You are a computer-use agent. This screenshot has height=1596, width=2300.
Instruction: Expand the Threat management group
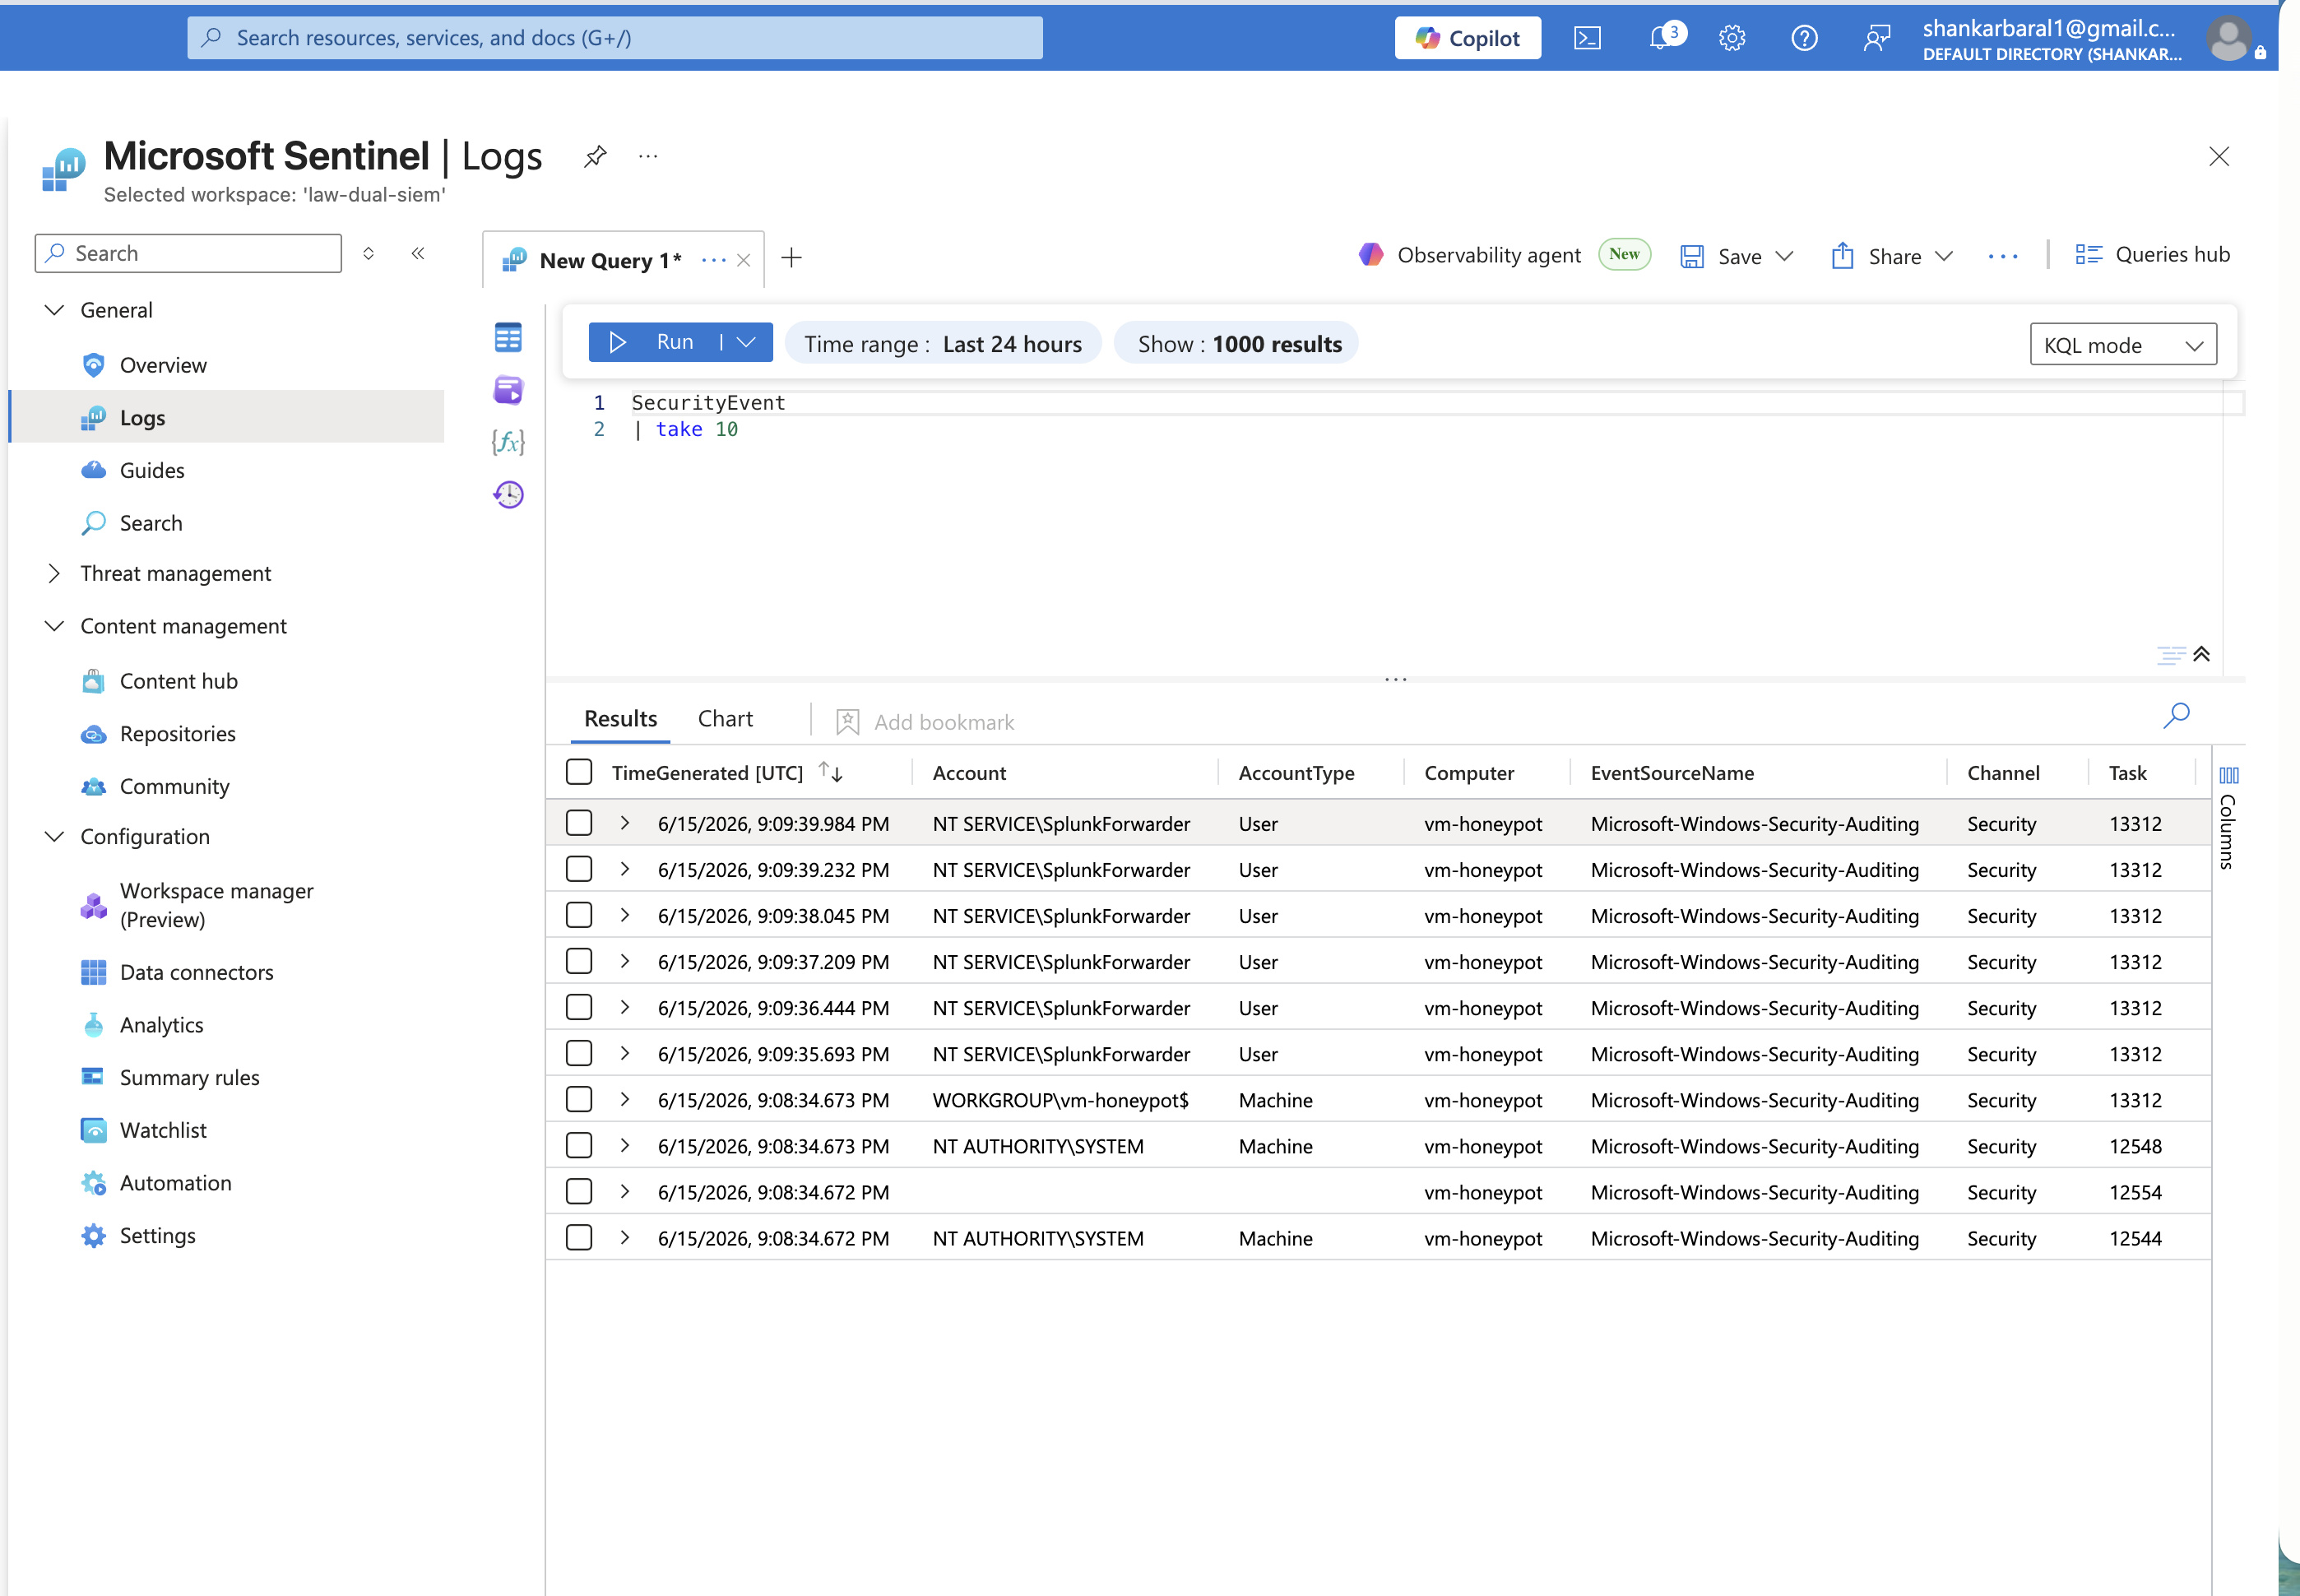(54, 573)
